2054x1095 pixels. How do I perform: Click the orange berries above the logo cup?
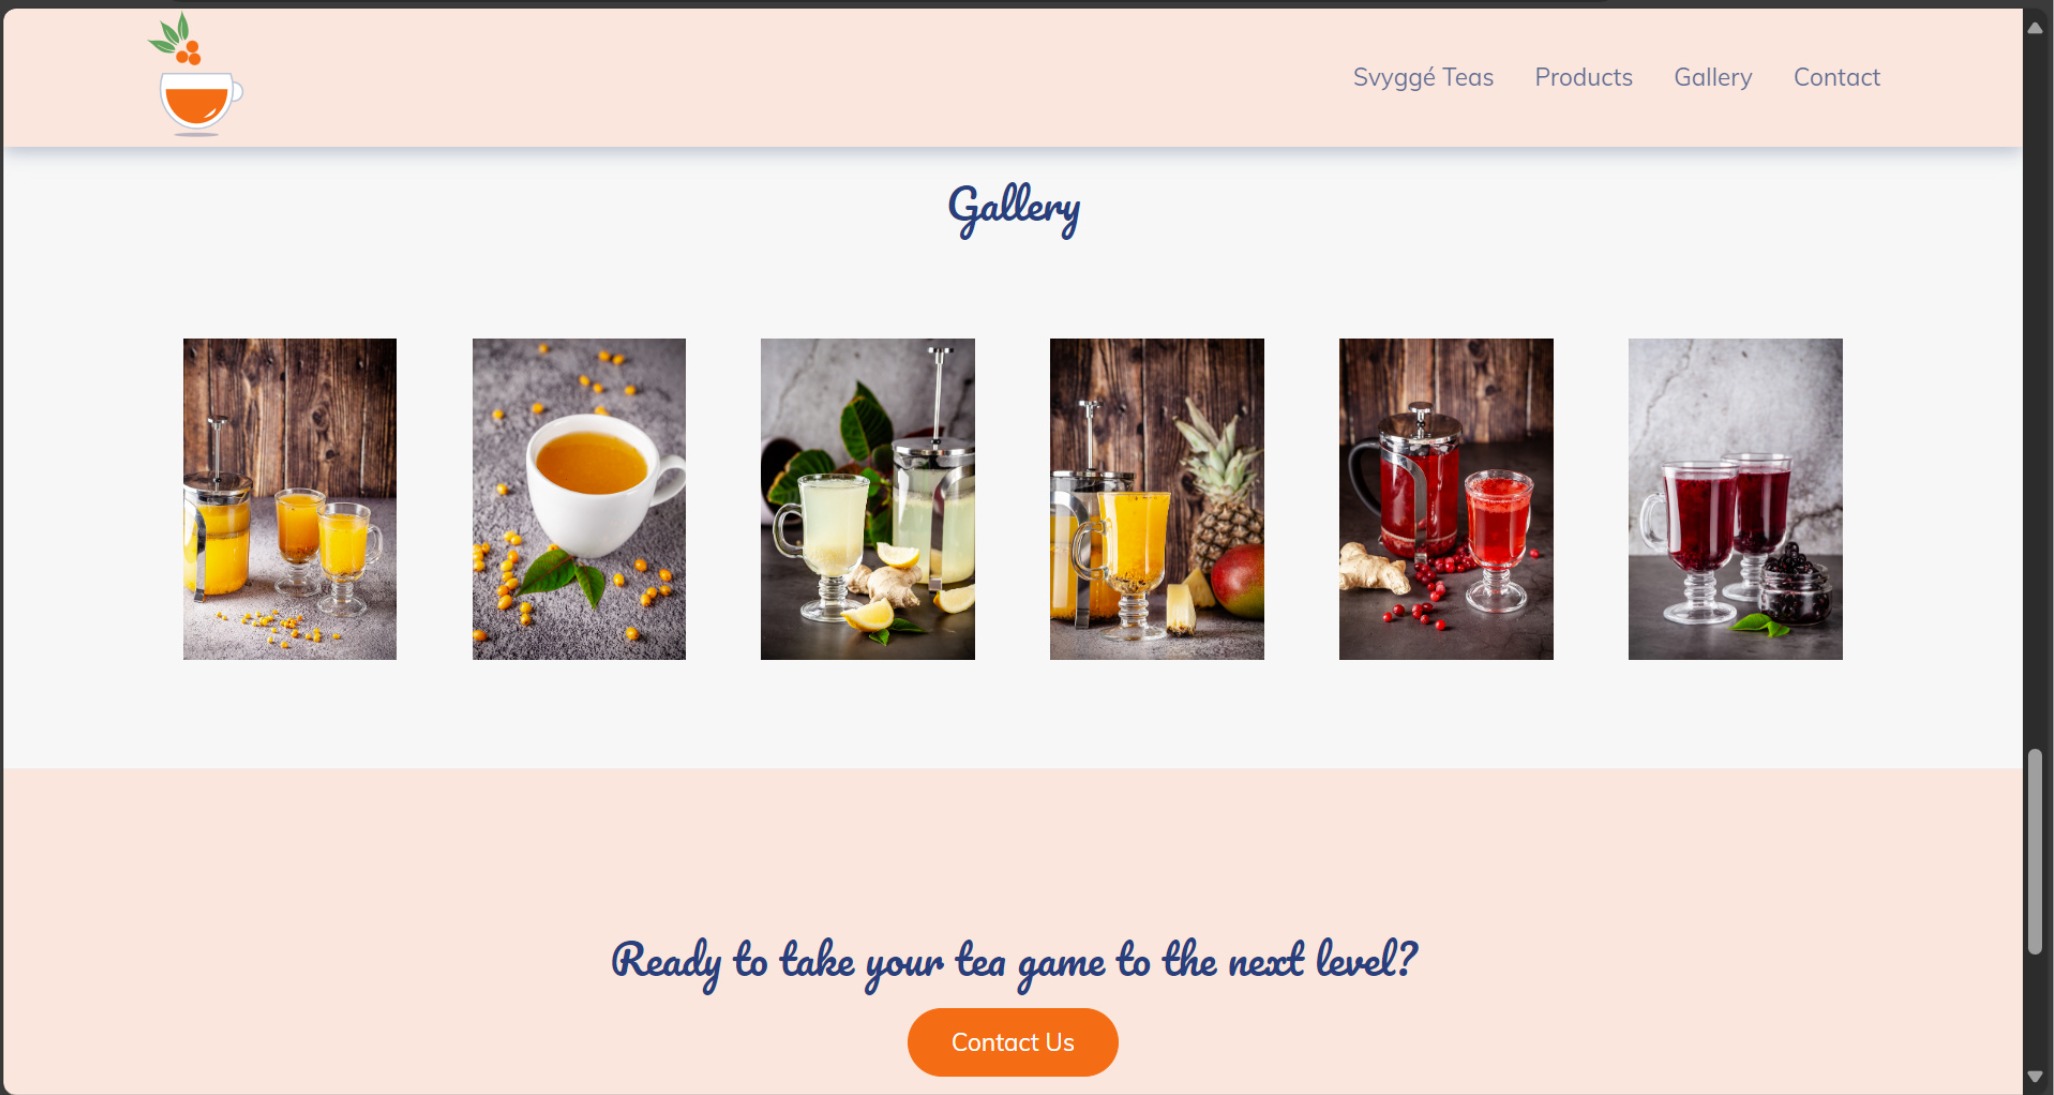point(188,52)
